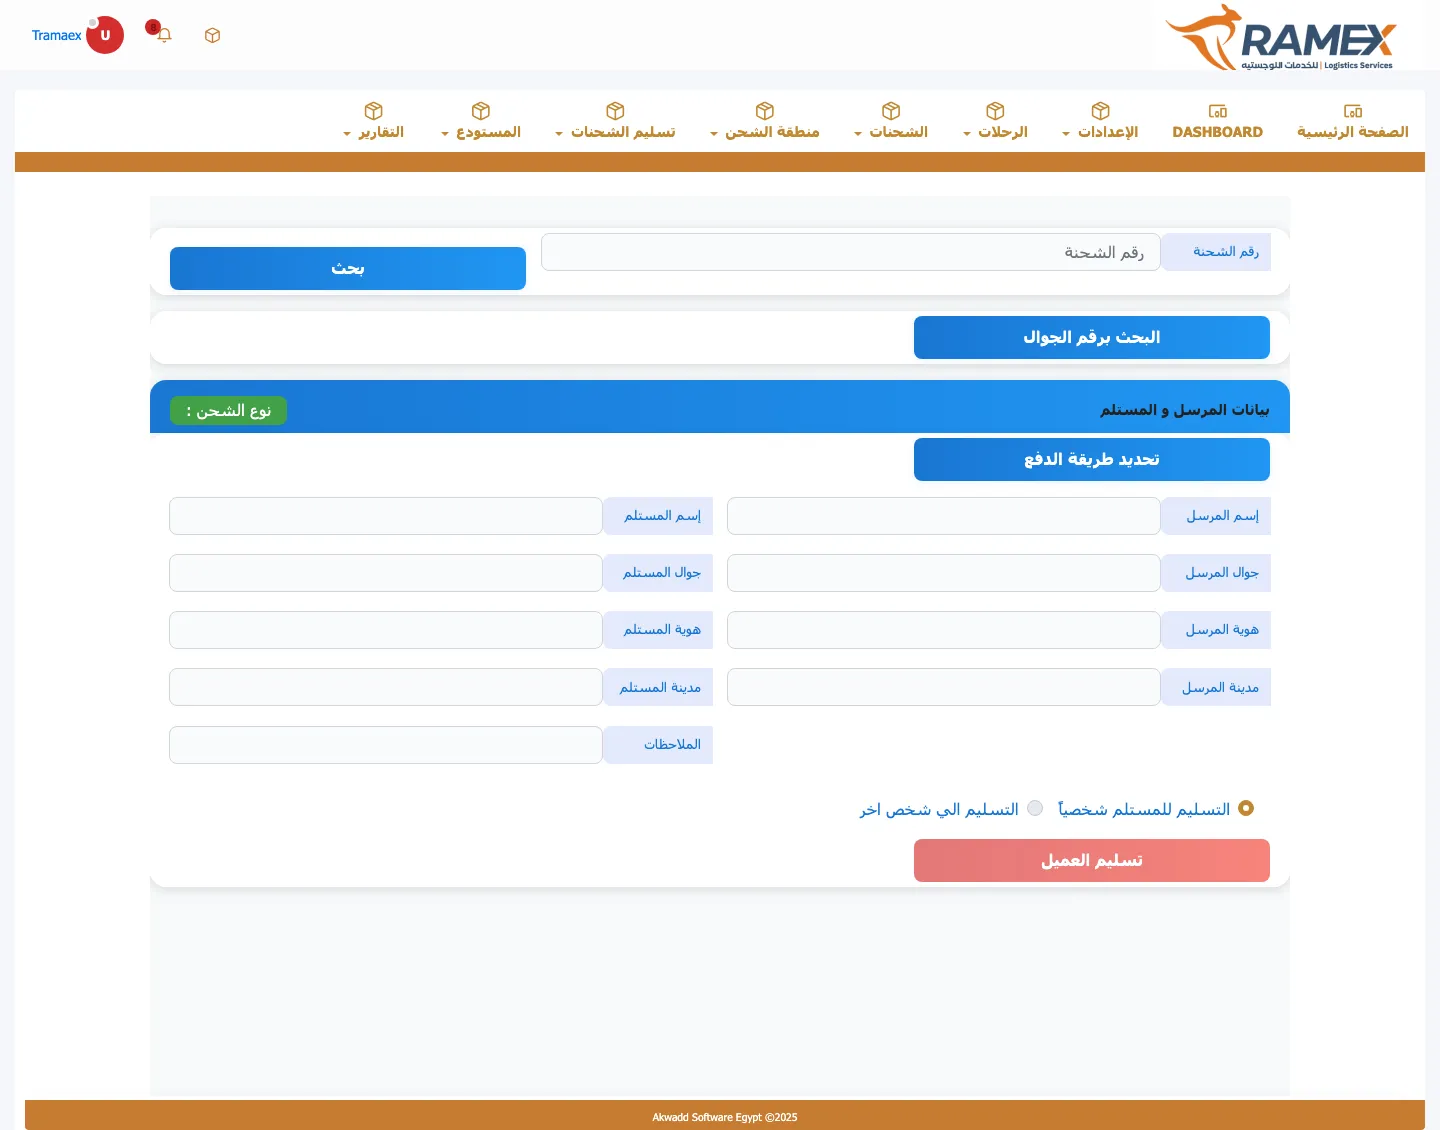The height and width of the screenshot is (1130, 1440).
Task: Click the blue بحث search button
Action: tap(348, 268)
